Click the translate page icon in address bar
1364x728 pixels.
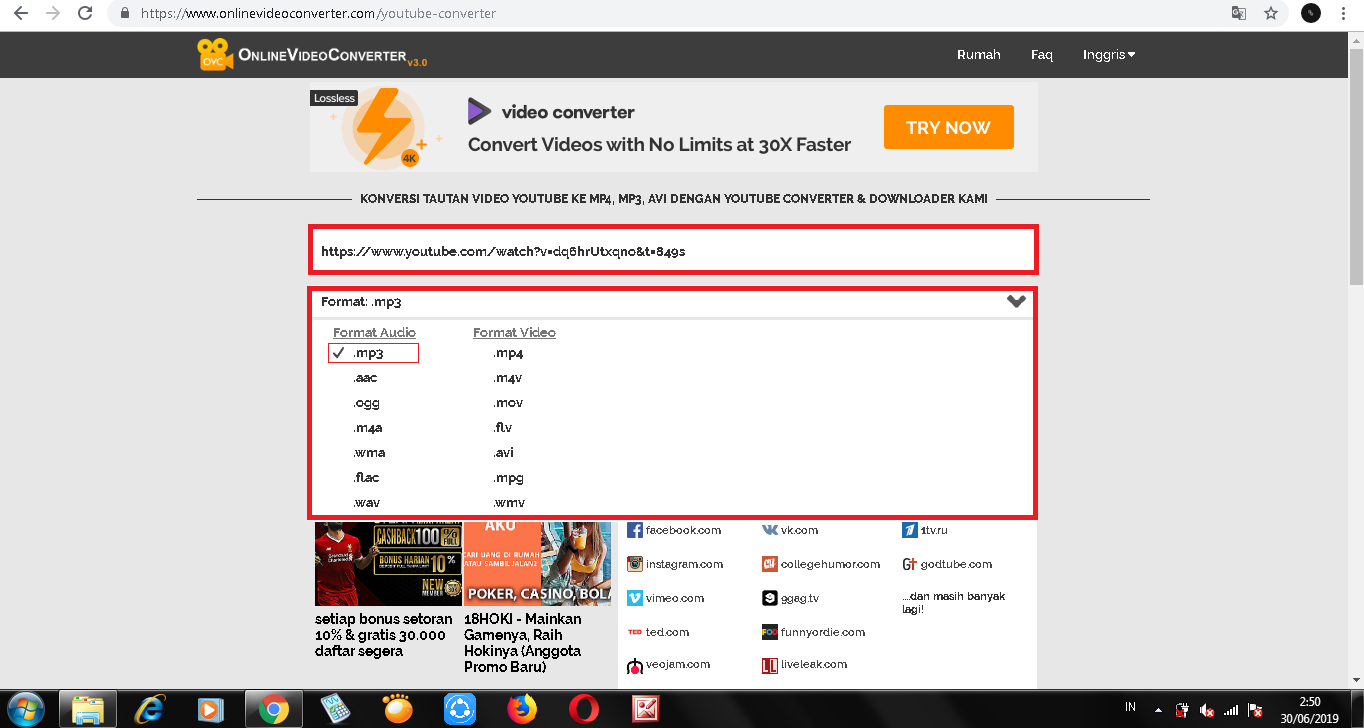coord(1239,14)
